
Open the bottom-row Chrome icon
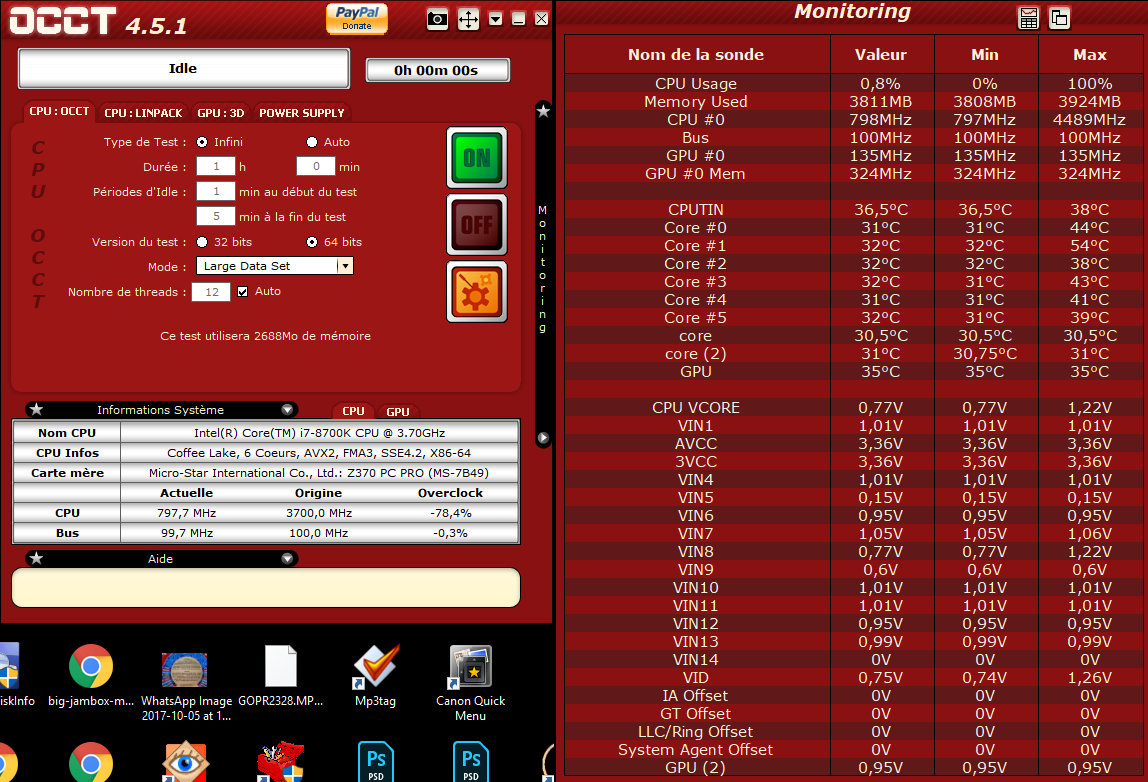click(x=91, y=762)
